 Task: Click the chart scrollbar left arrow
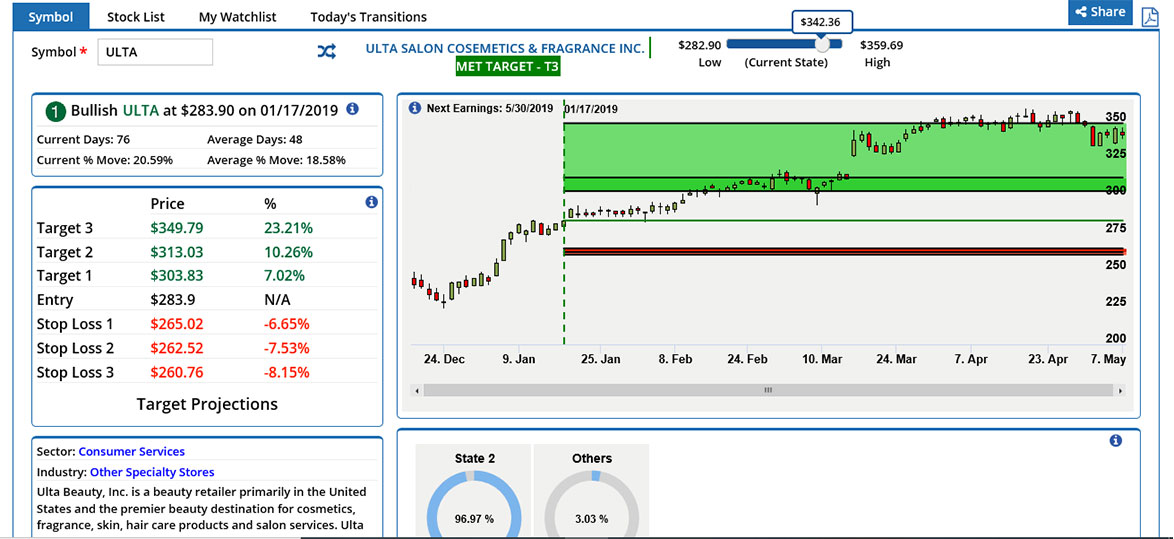coord(417,390)
